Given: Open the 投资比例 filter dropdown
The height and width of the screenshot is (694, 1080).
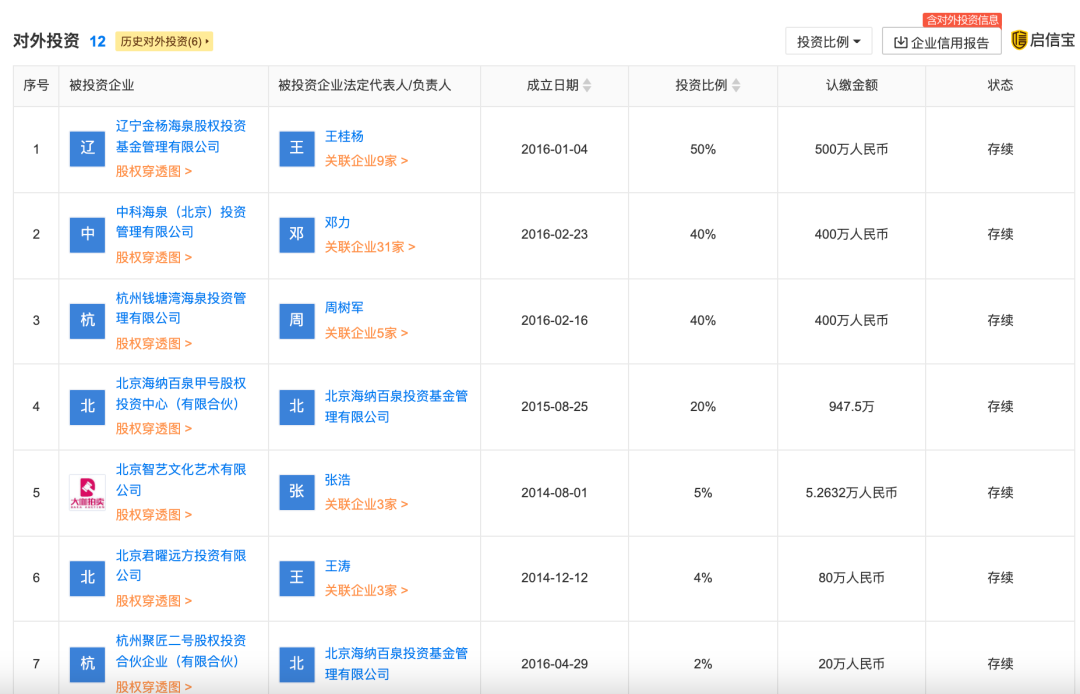Looking at the screenshot, I should 829,41.
